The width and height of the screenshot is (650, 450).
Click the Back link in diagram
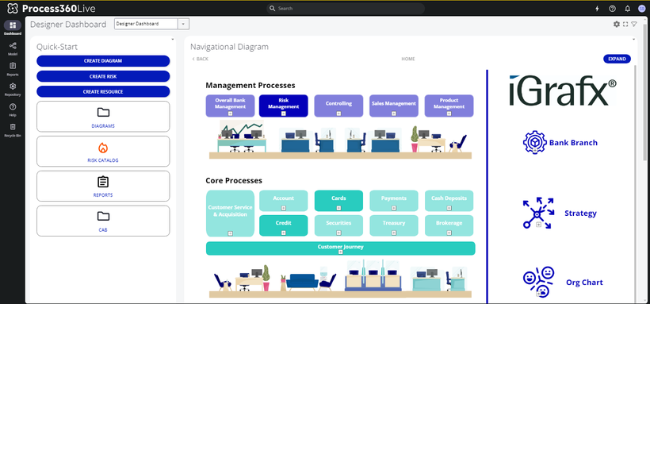click(200, 59)
